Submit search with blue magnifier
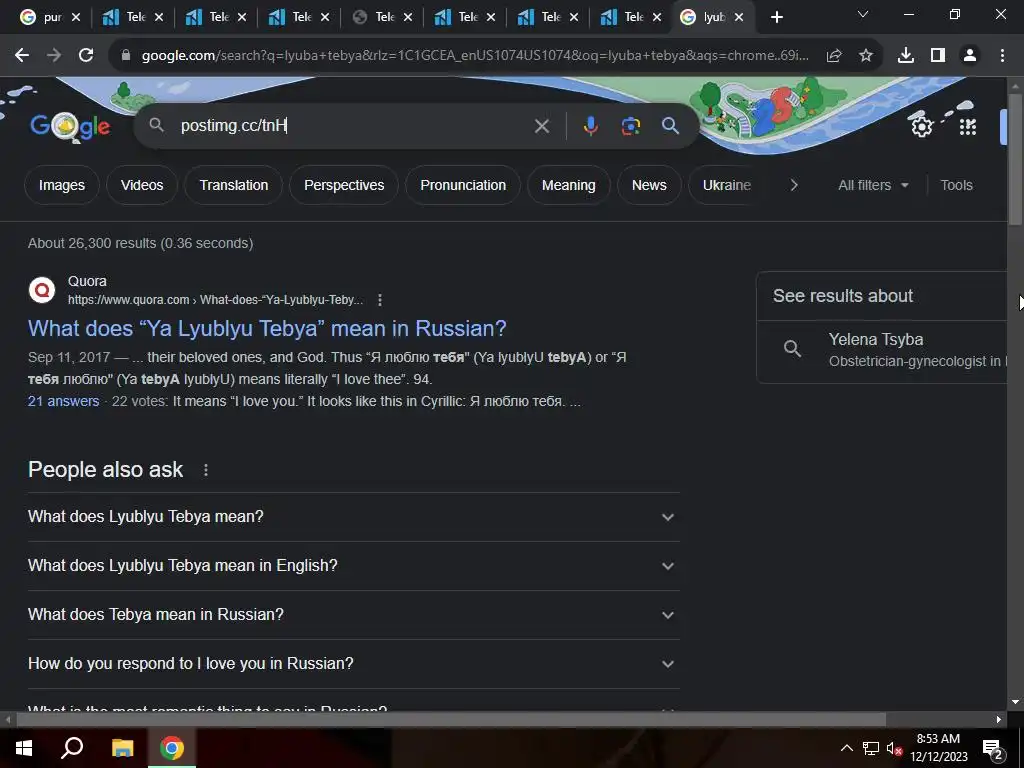This screenshot has height=768, width=1024. pos(670,125)
